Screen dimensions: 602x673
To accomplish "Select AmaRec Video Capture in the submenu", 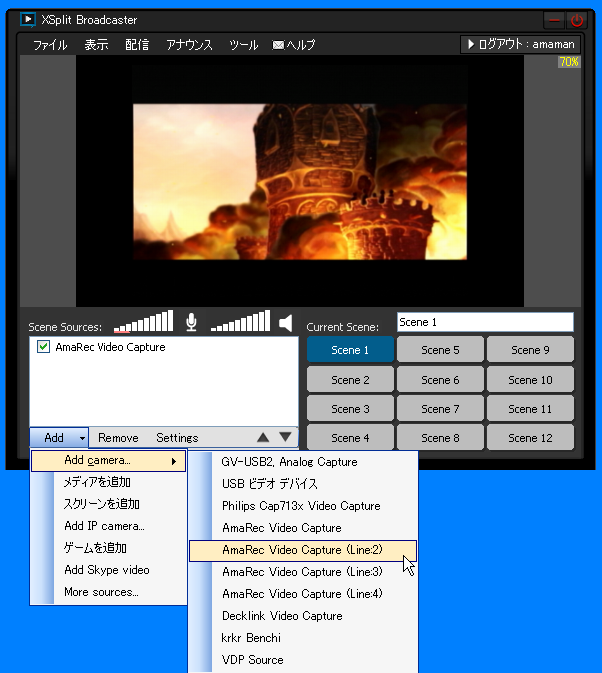I will coord(303,527).
